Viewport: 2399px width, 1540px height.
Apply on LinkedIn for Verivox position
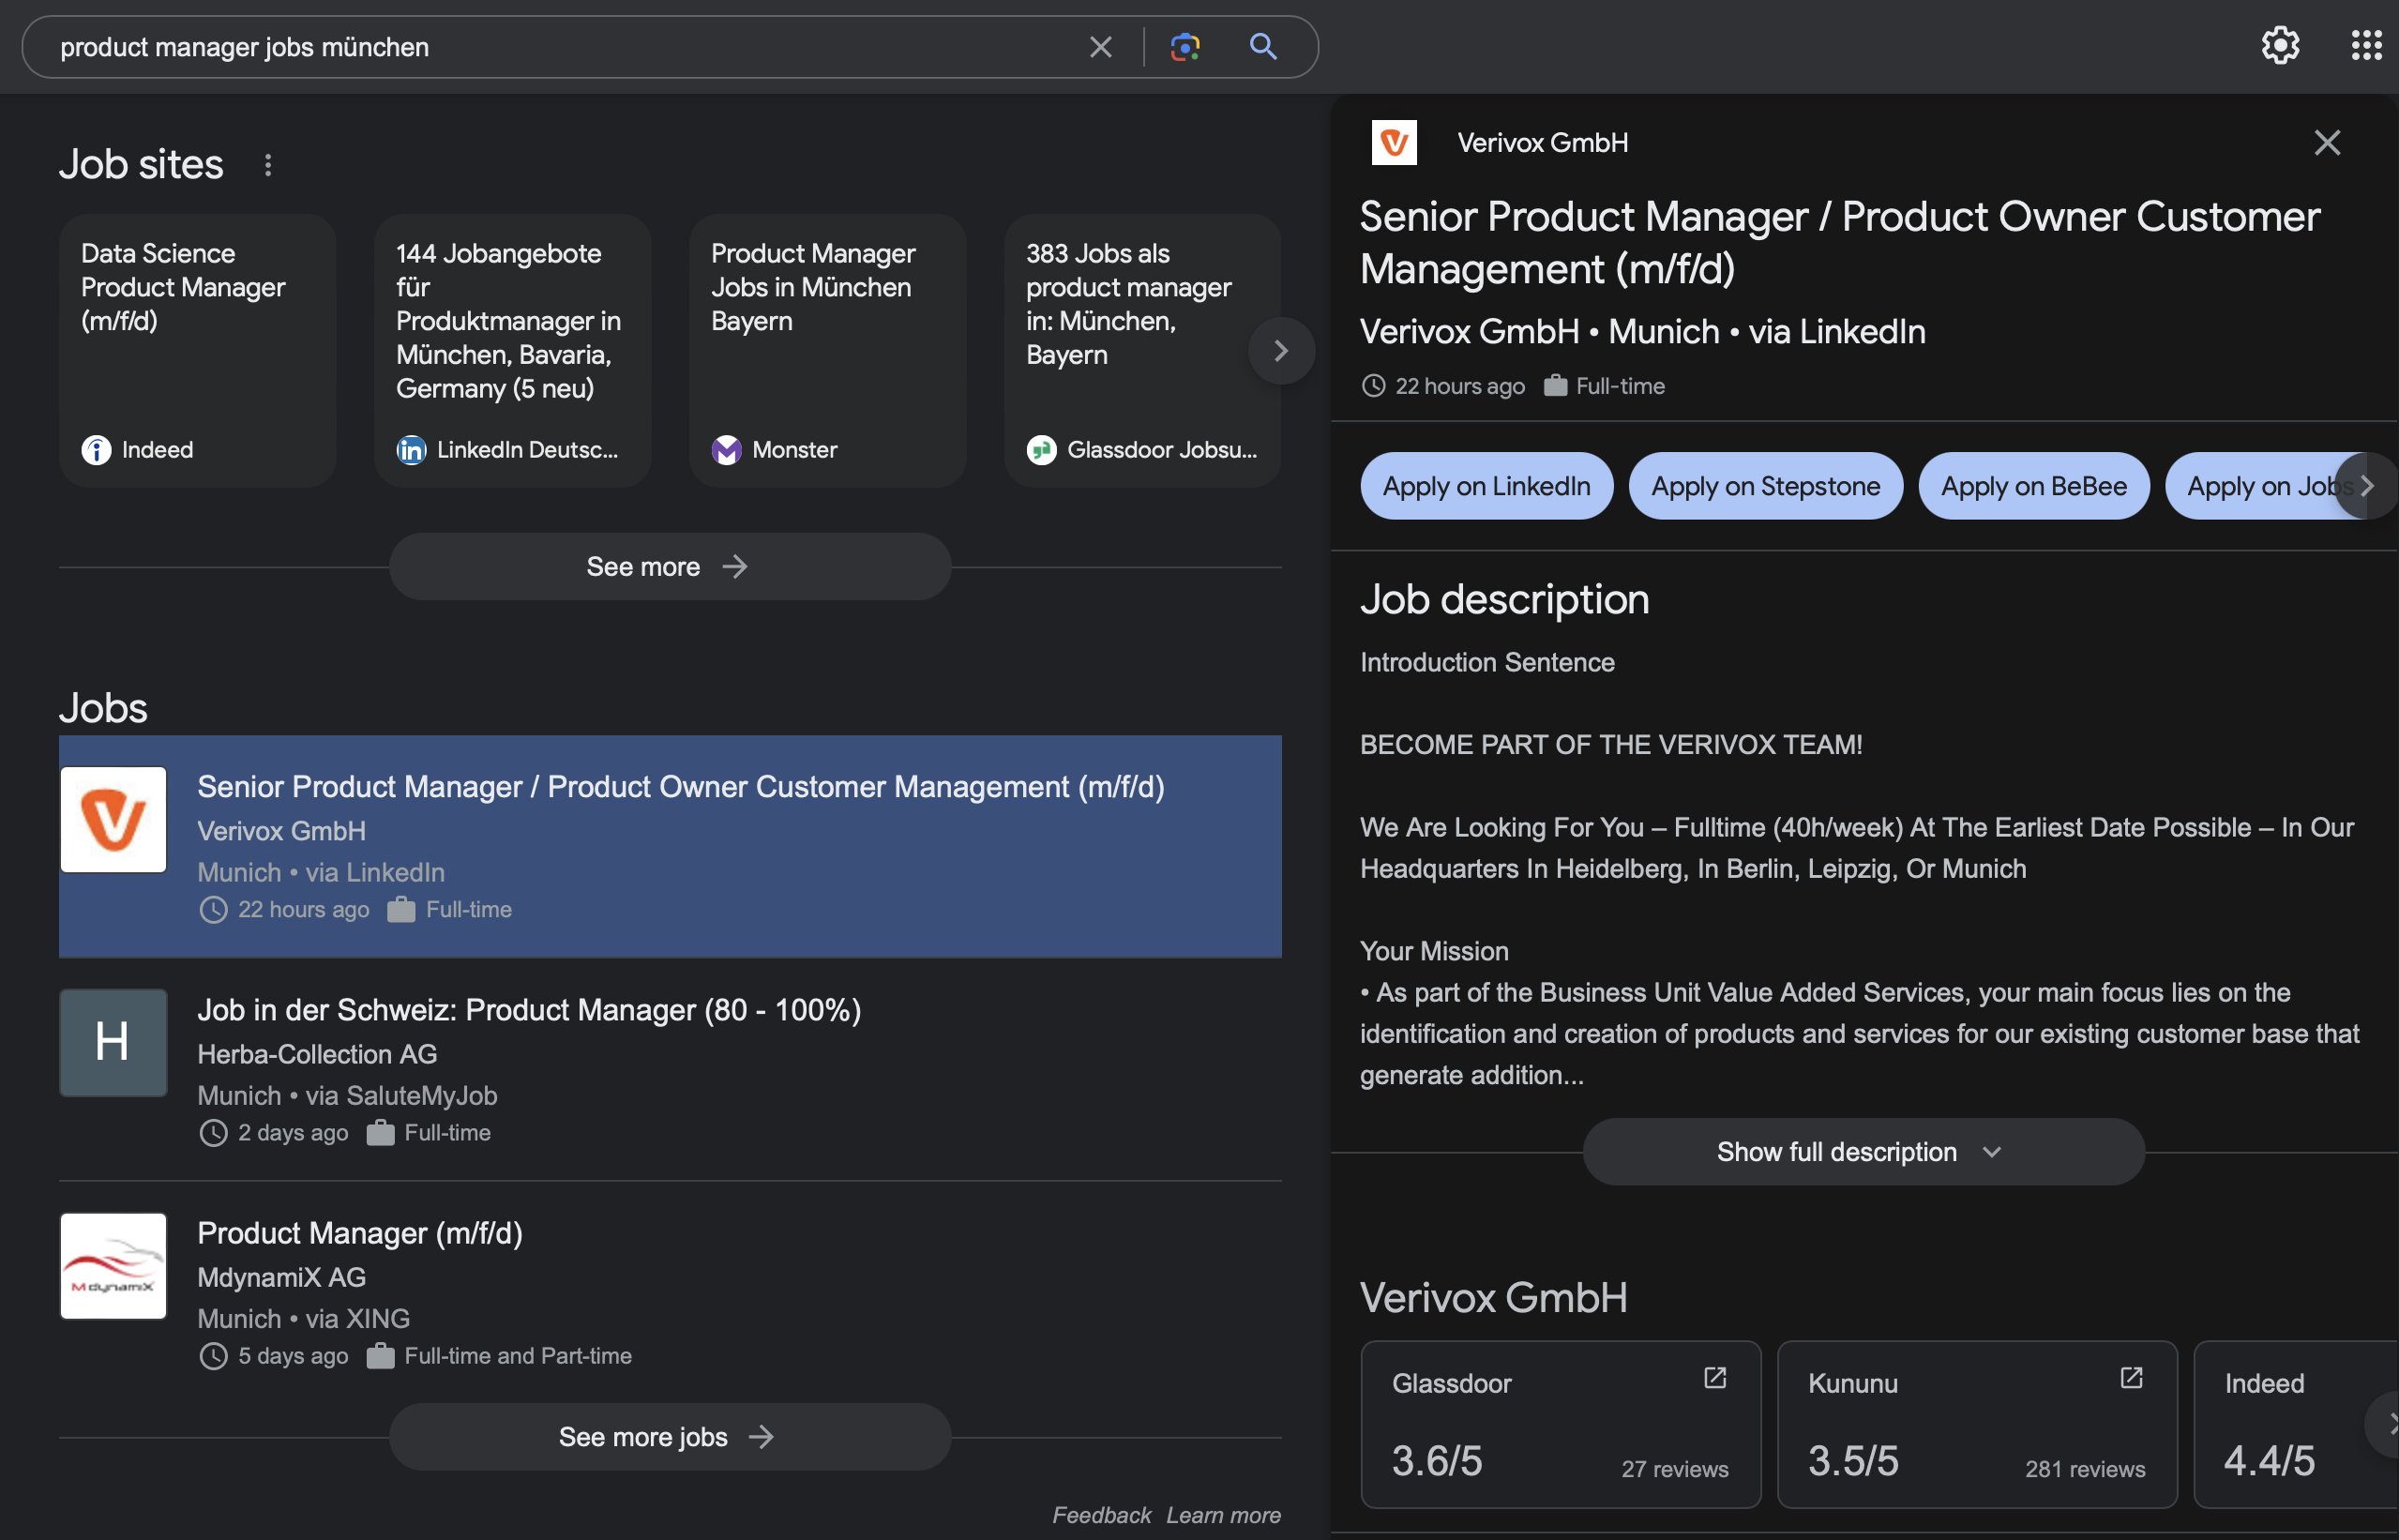pyautogui.click(x=1485, y=486)
